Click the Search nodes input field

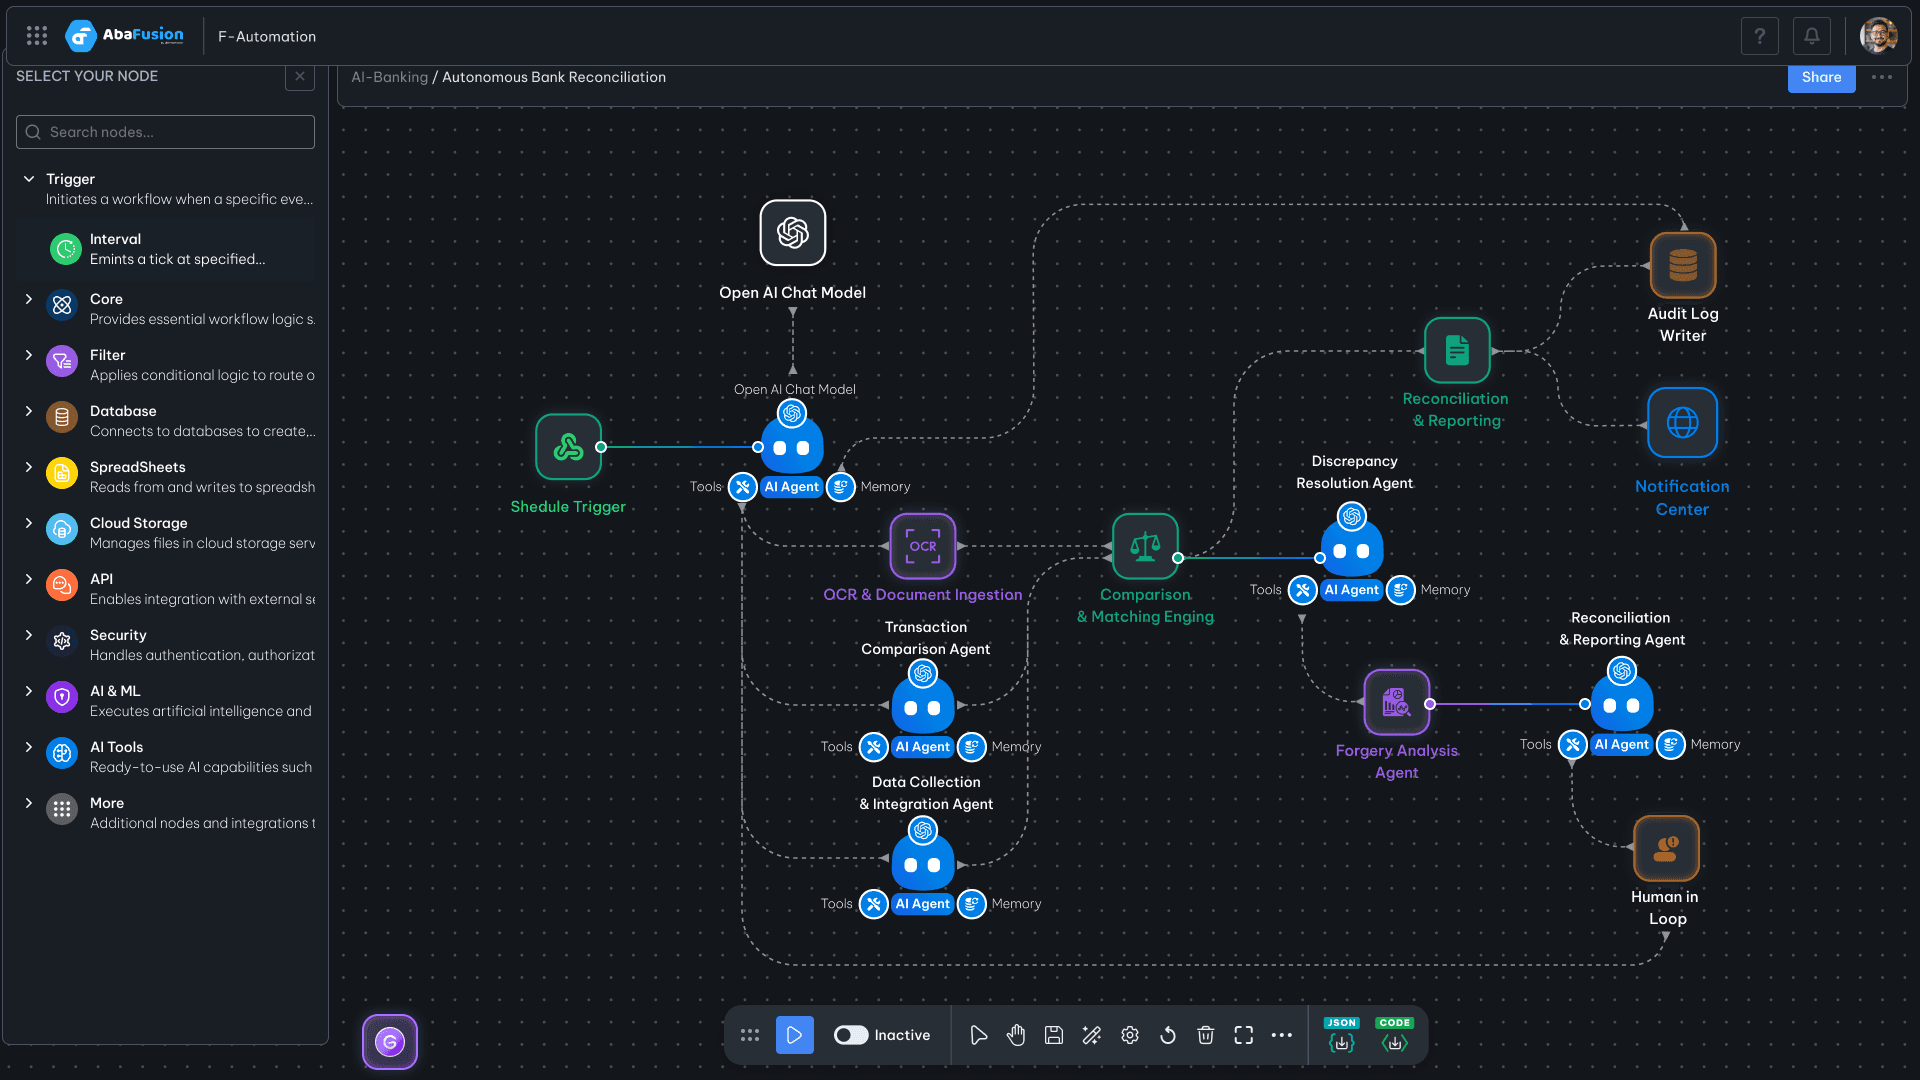click(x=166, y=132)
